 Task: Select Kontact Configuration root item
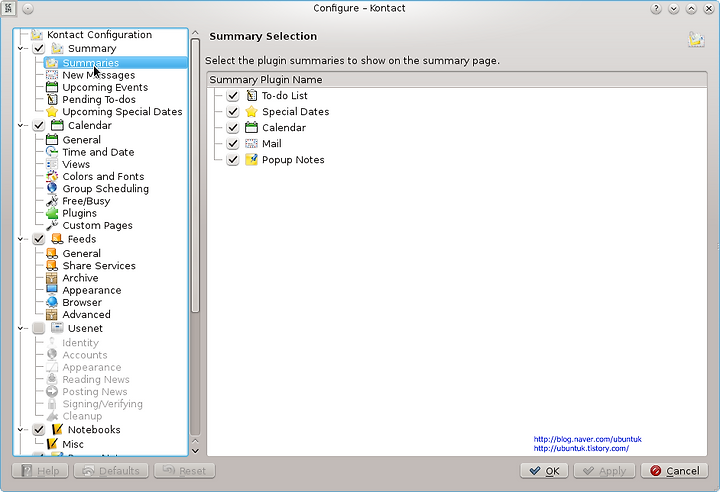click(99, 35)
